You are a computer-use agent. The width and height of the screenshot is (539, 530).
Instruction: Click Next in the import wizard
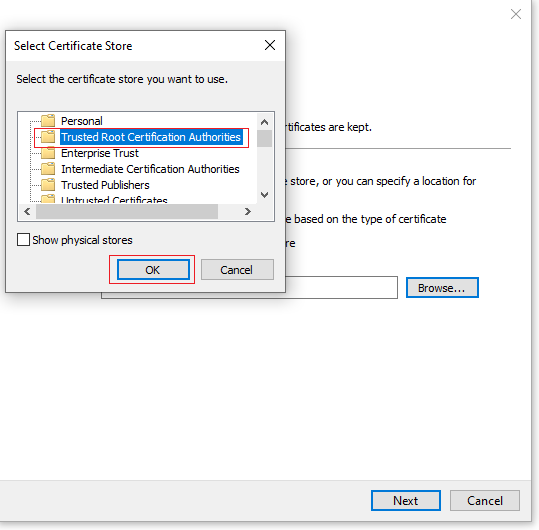(x=406, y=500)
